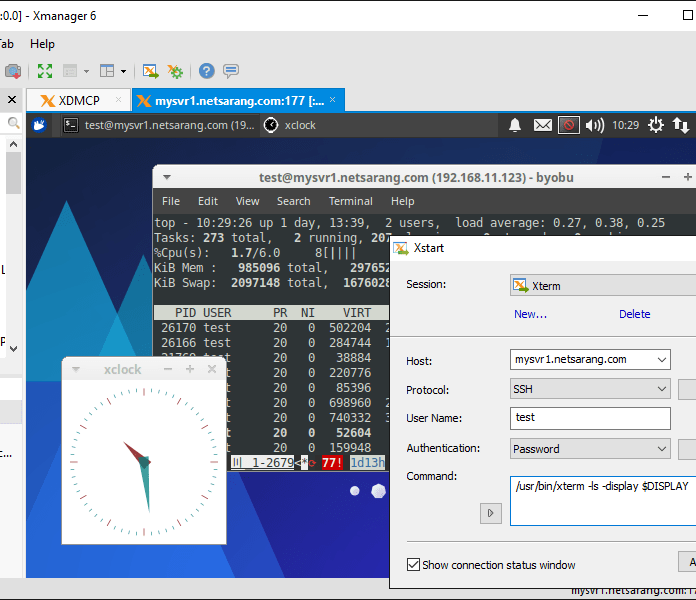696x600 pixels.
Task: Click the New... link in Xstart
Action: click(x=530, y=314)
